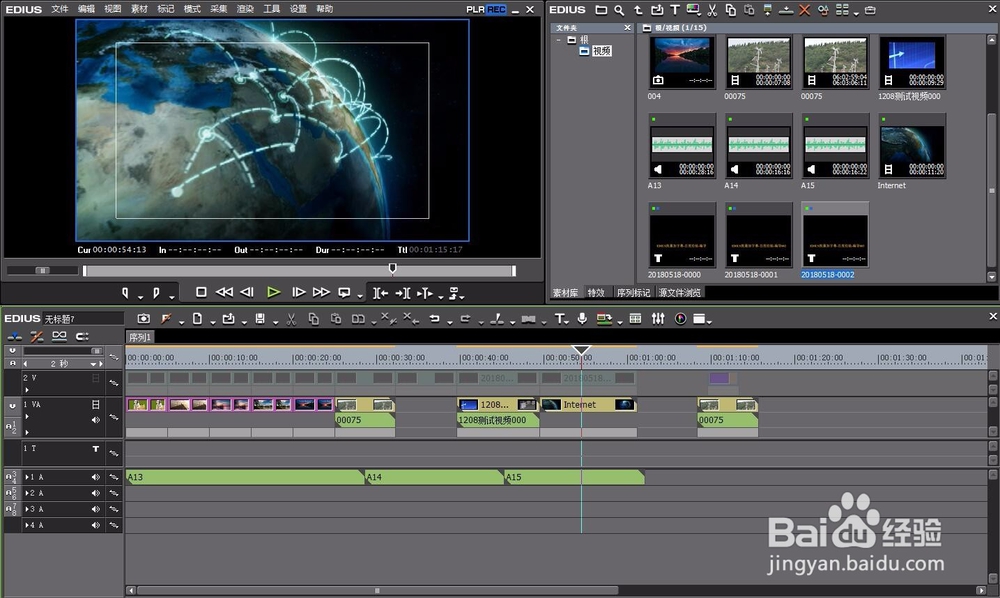This screenshot has width=1000, height=598.
Task: Open the undo history dropdown arrow
Action: pos(450,322)
